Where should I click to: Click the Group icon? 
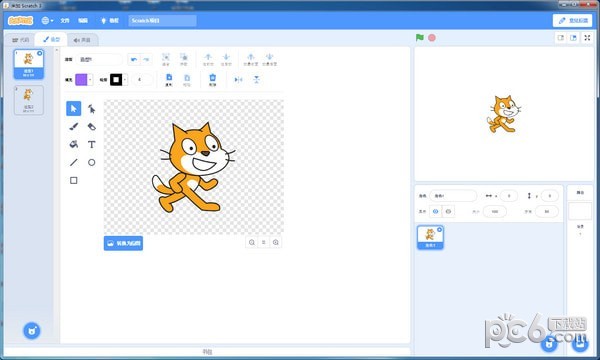click(166, 59)
